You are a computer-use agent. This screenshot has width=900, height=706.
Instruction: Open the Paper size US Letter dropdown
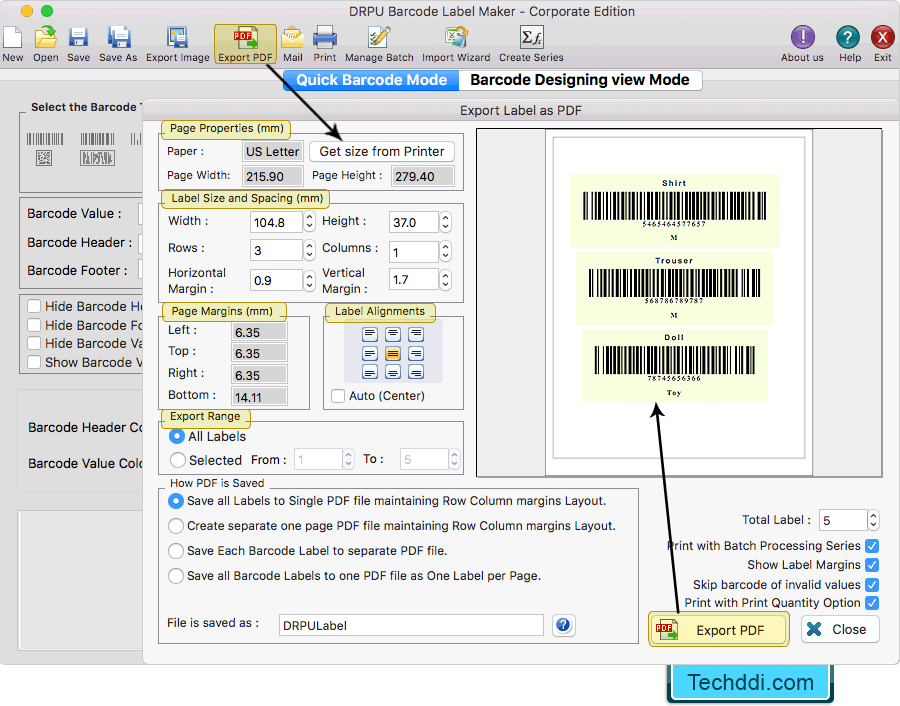coord(273,152)
